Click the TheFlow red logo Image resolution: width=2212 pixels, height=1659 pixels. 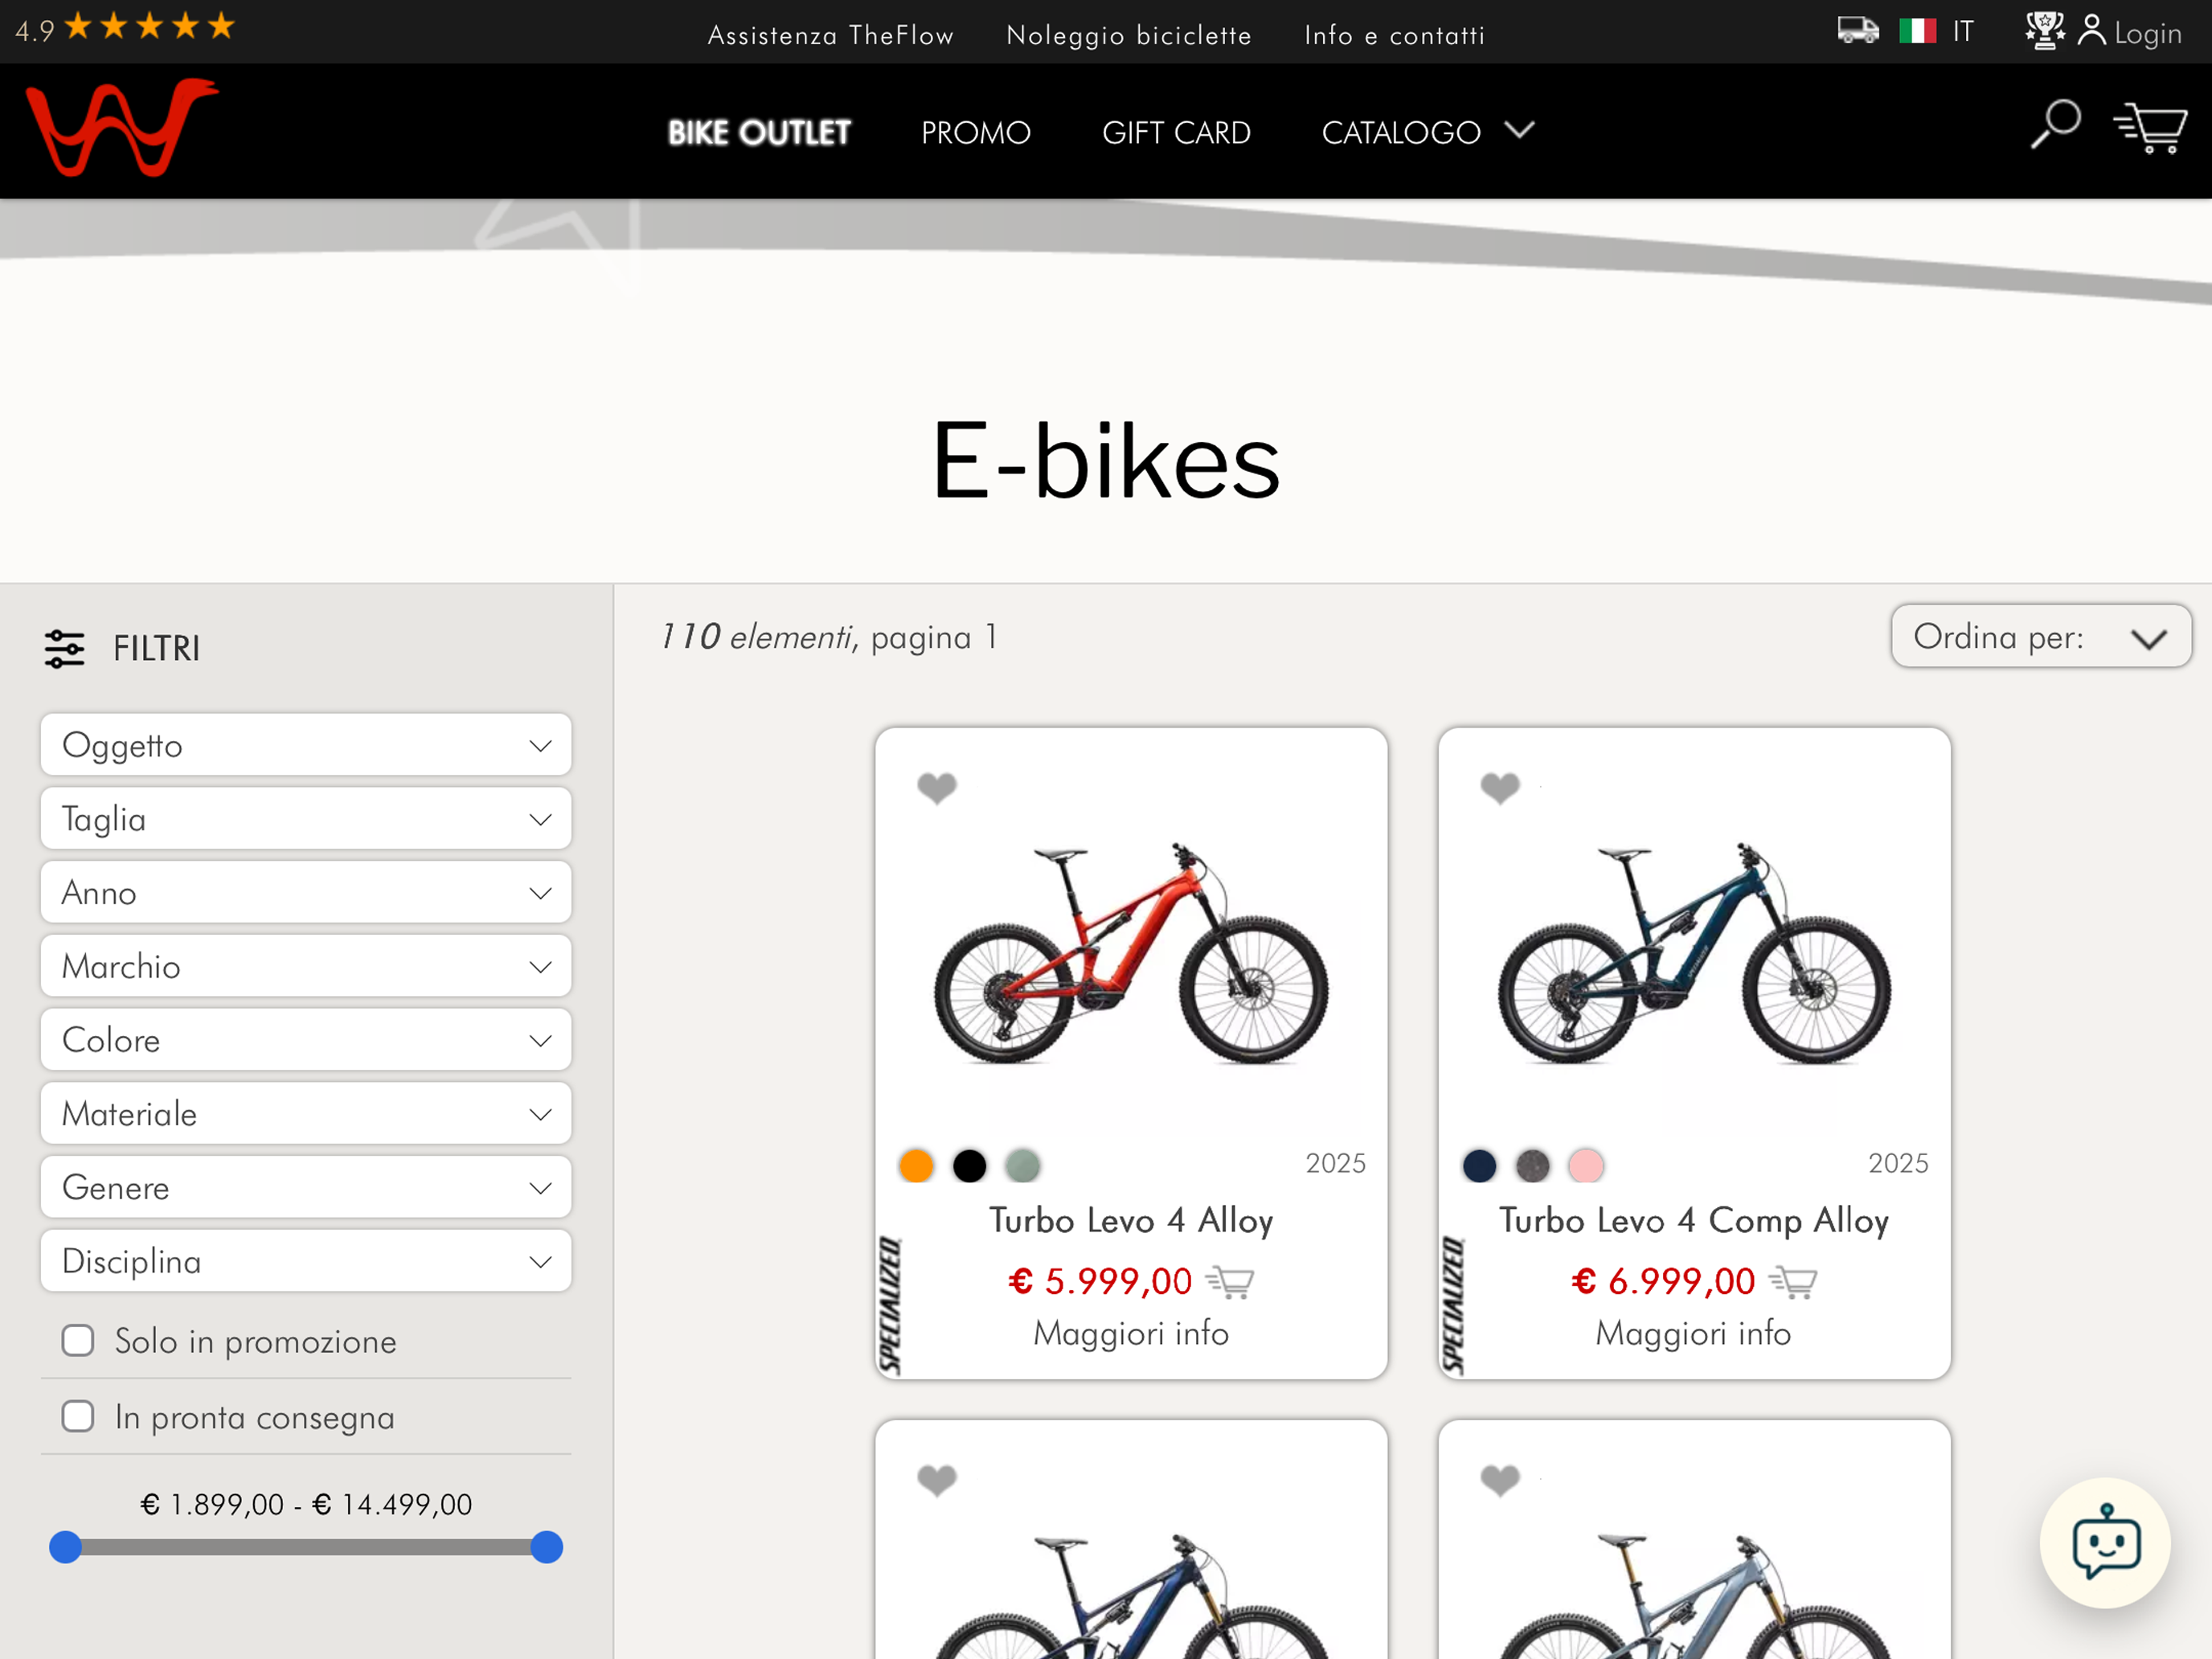click(122, 128)
